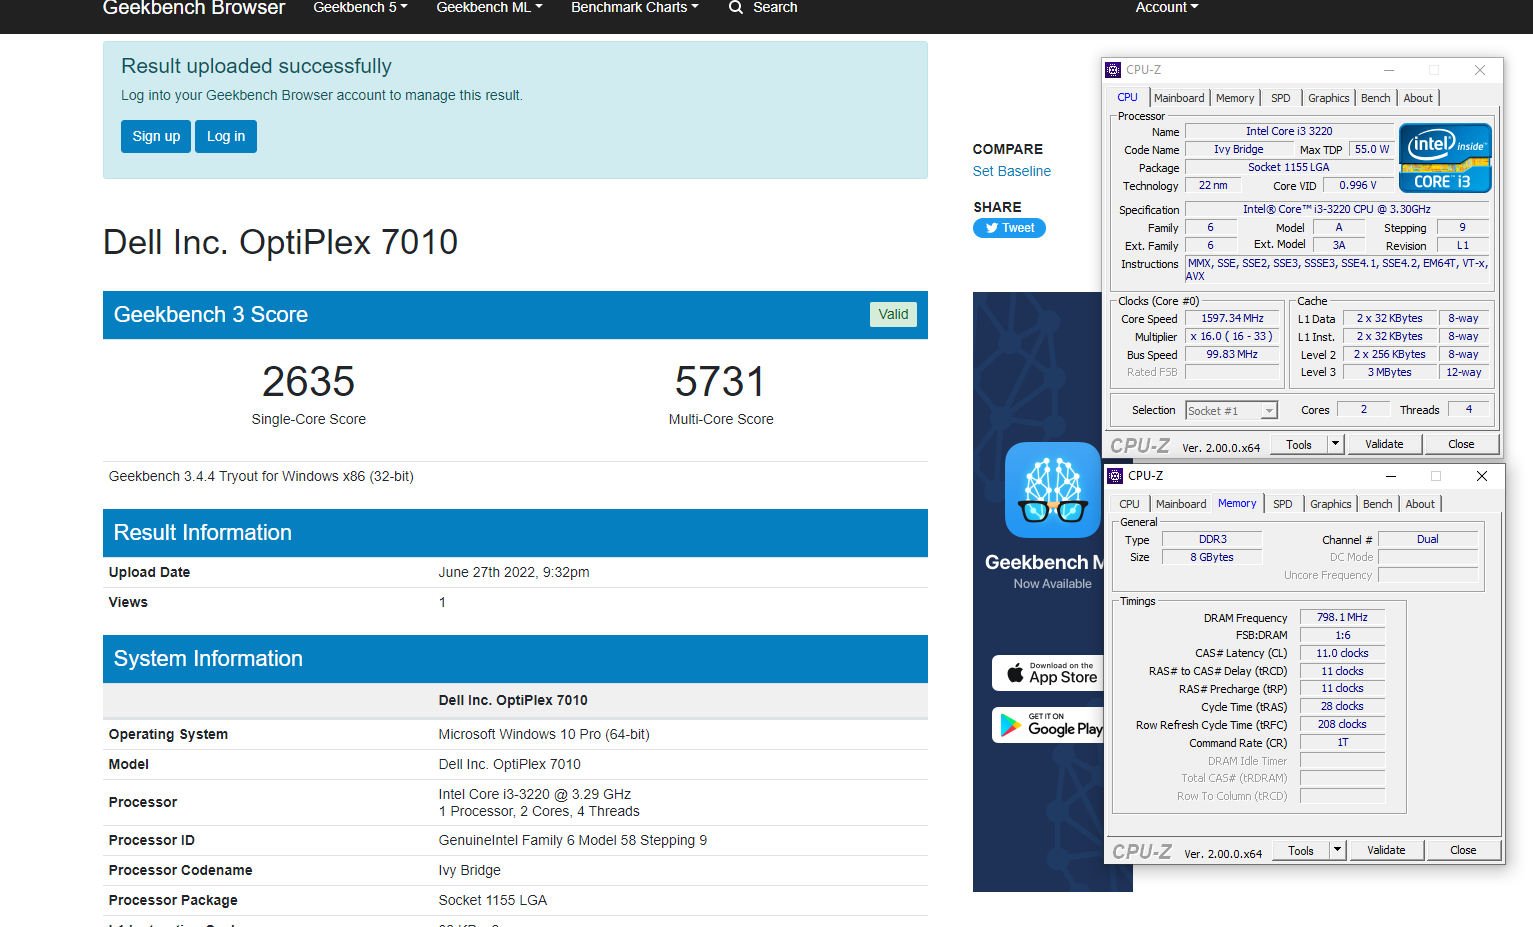Tweet this result via Twitter button
The height and width of the screenshot is (927, 1533).
1009,228
